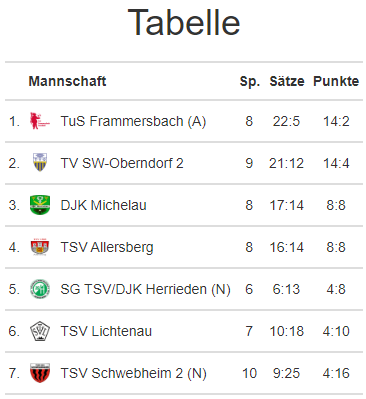The height and width of the screenshot is (399, 366).
Task: Open TSV Allersberg team page
Action: tap(107, 248)
